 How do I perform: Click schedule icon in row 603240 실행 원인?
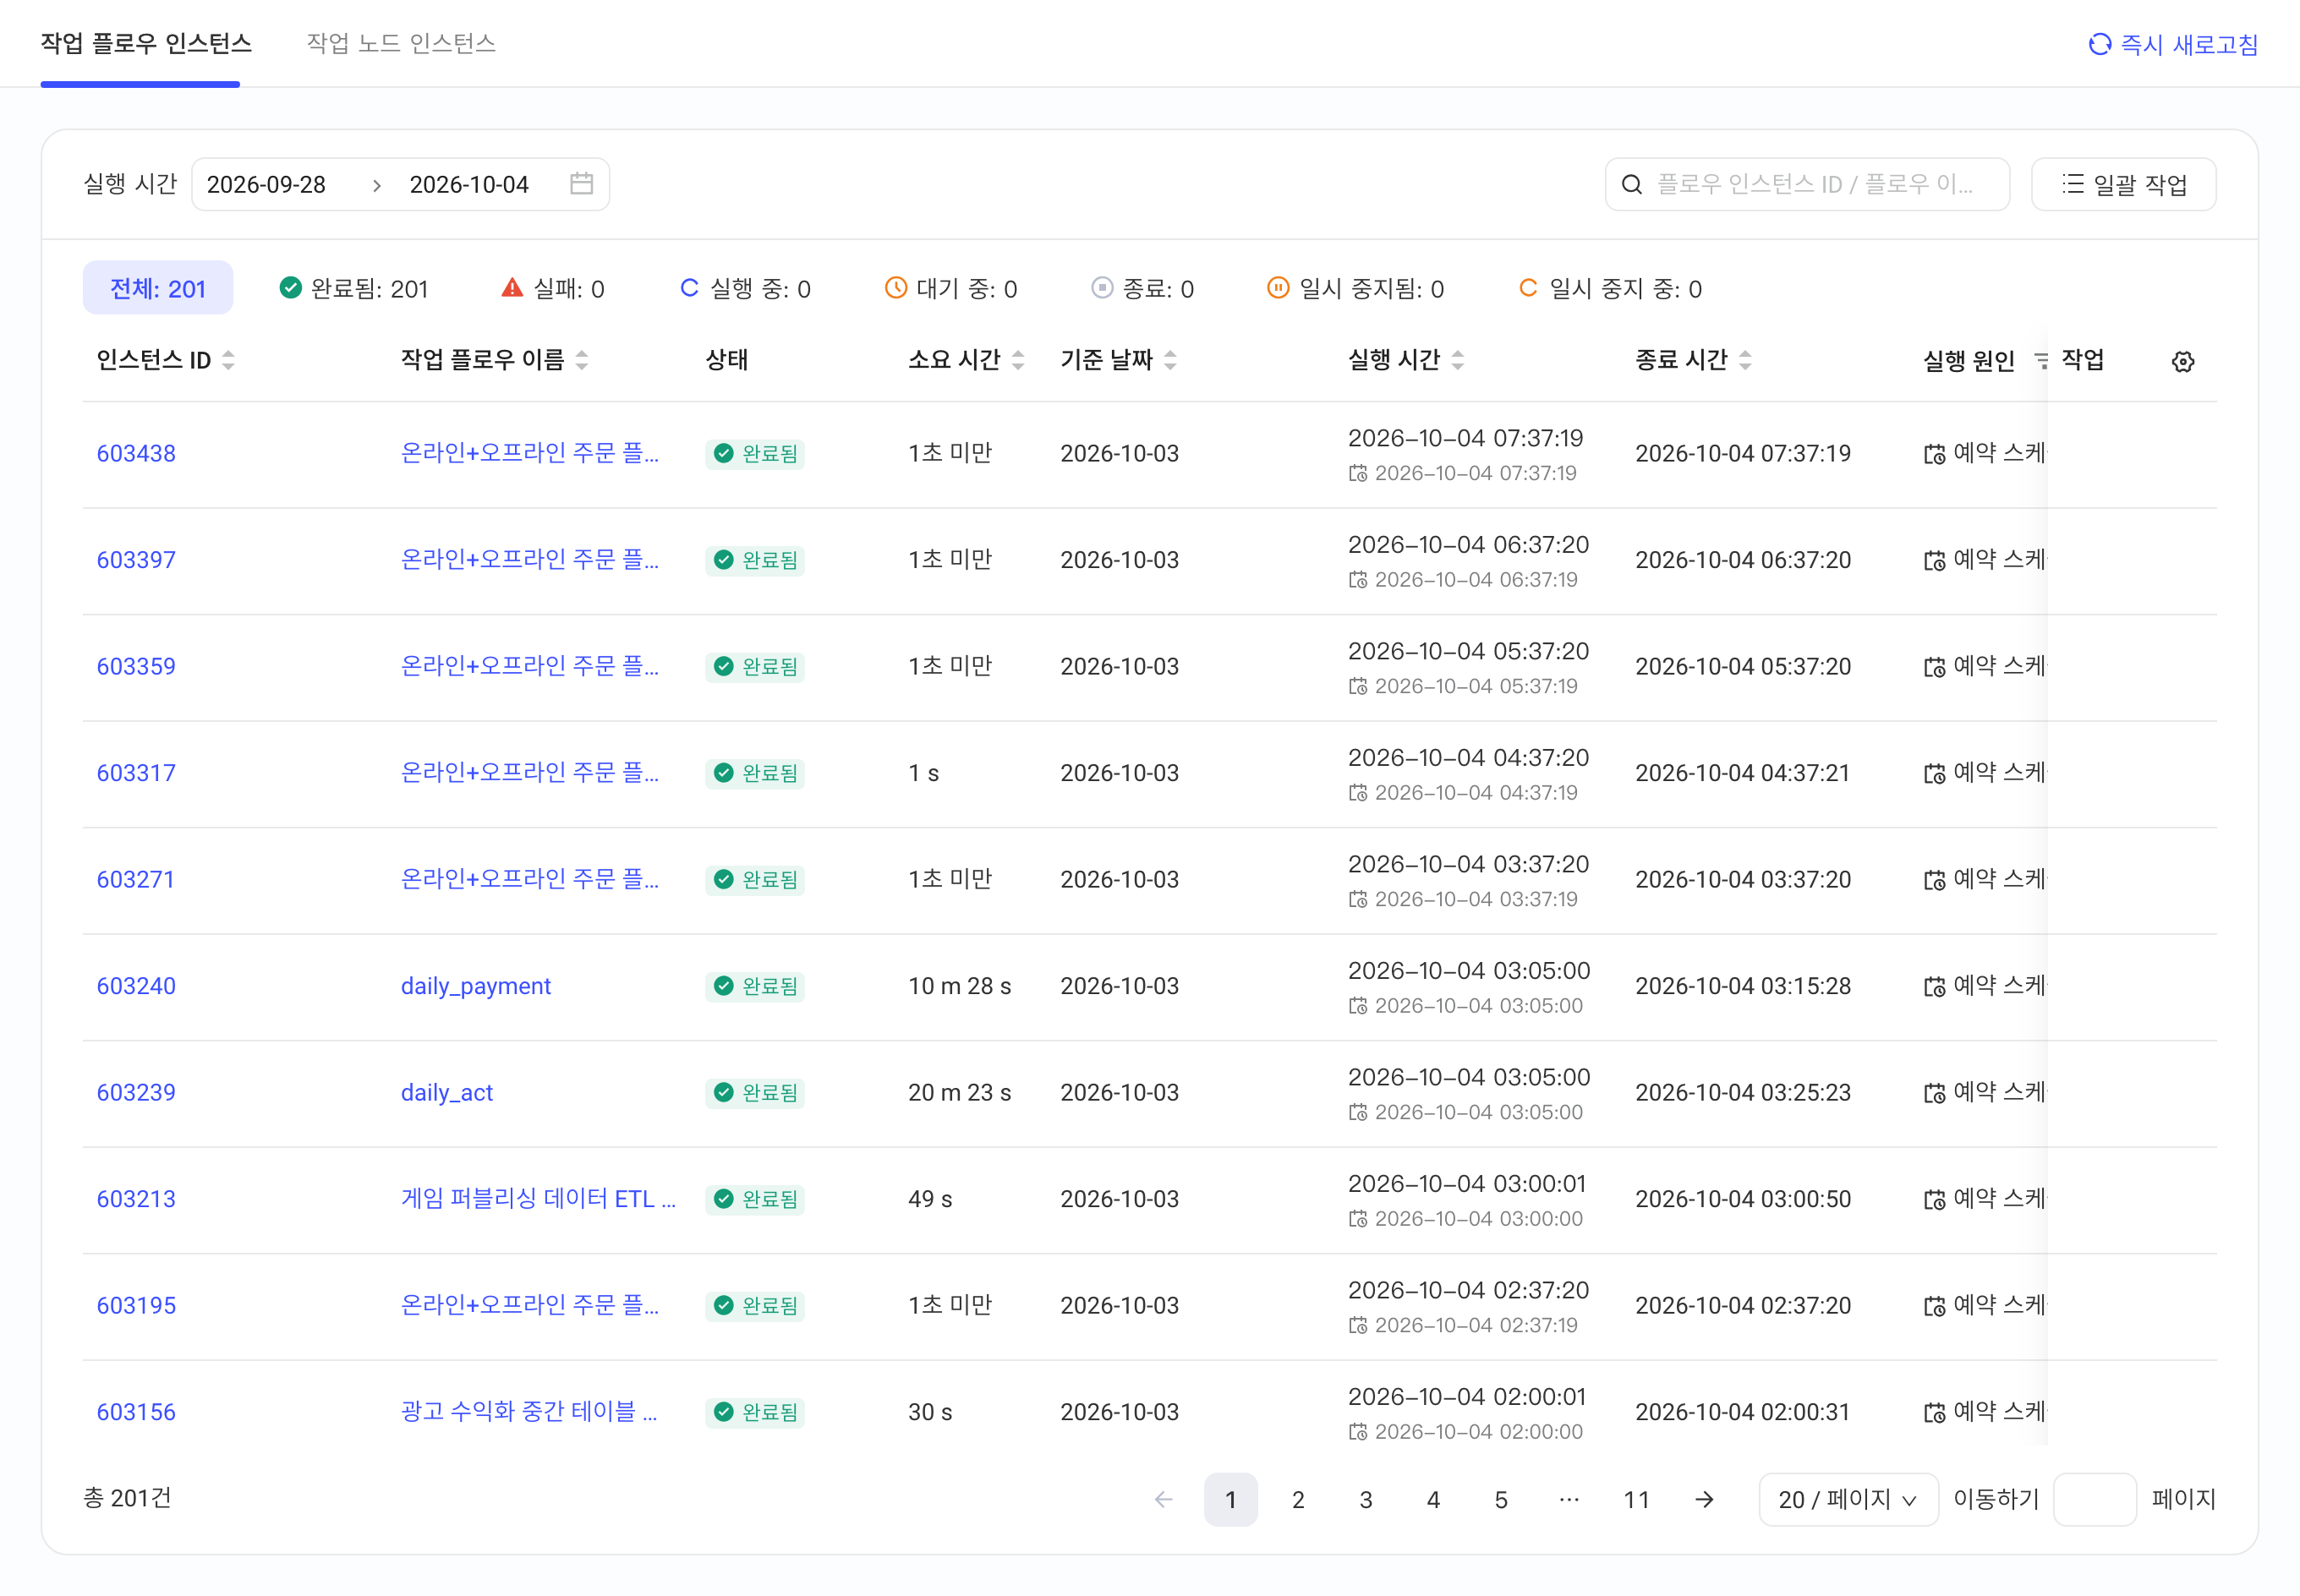point(1934,986)
